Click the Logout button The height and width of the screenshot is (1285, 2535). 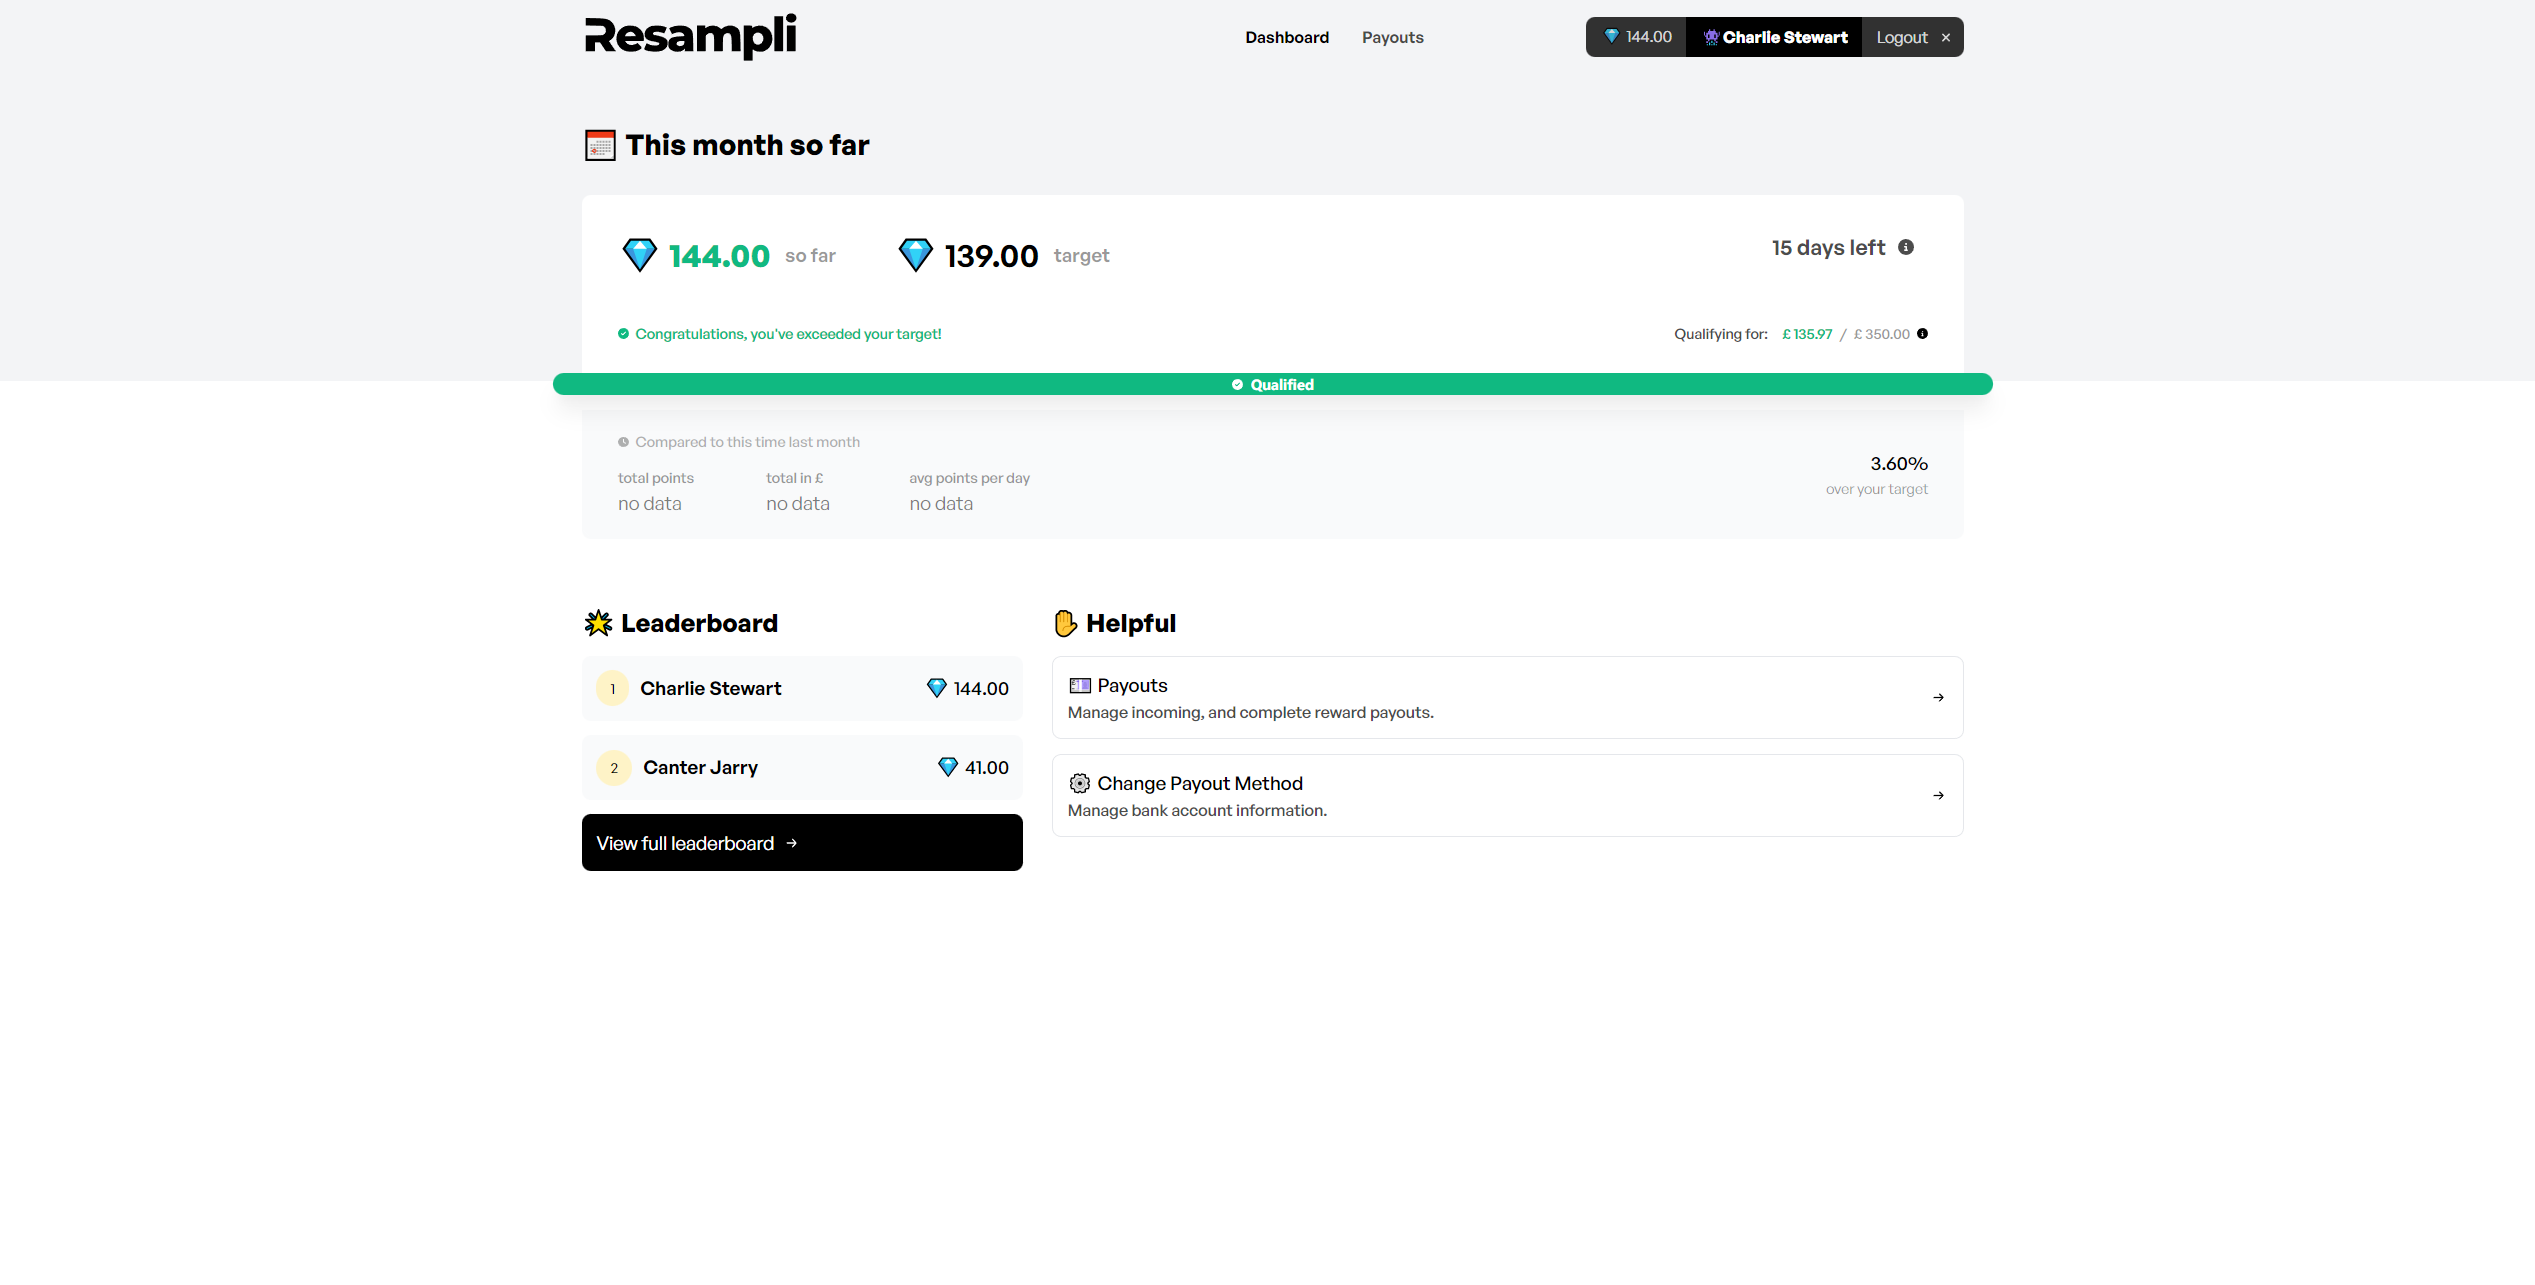1912,37
